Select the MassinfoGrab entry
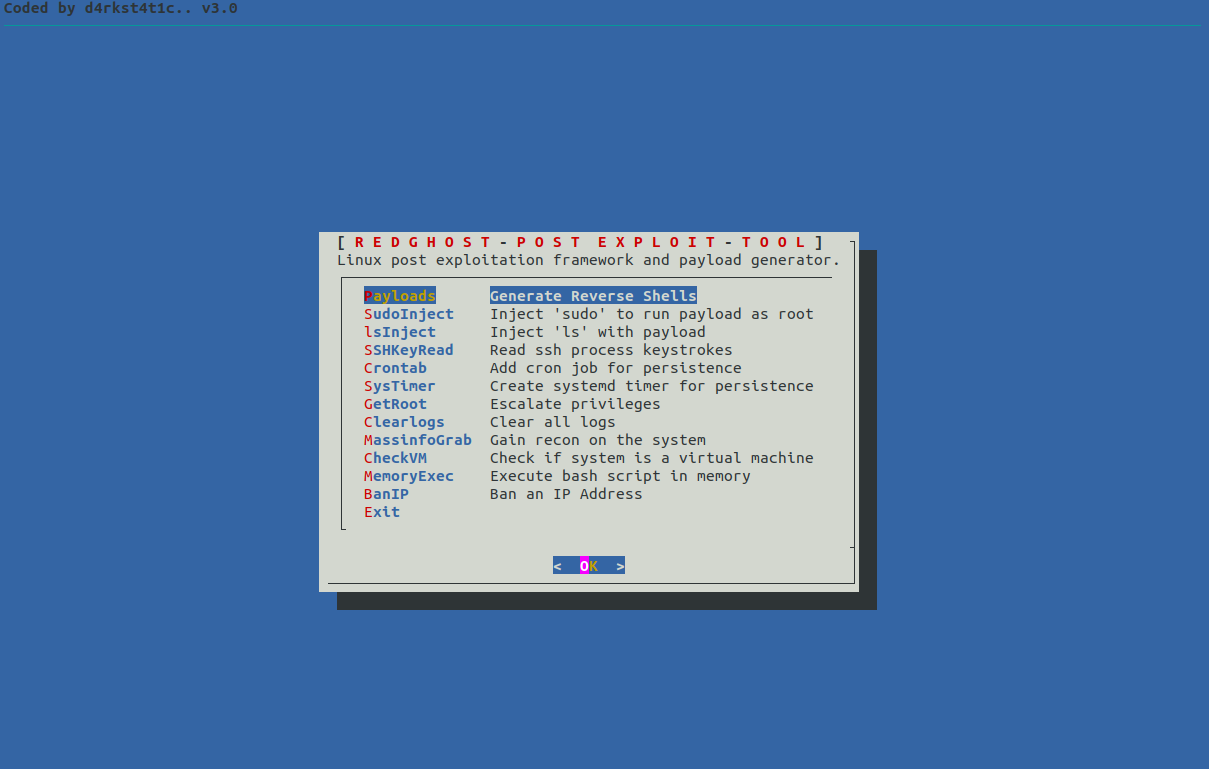The height and width of the screenshot is (769, 1209). pos(418,440)
